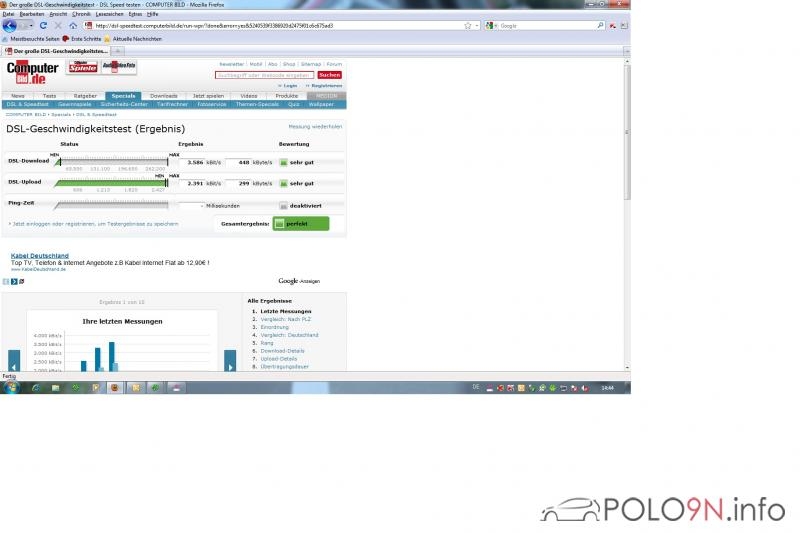The image size is (800, 533).
Task: Bookmark this page with the star icon
Action: pos(467,25)
